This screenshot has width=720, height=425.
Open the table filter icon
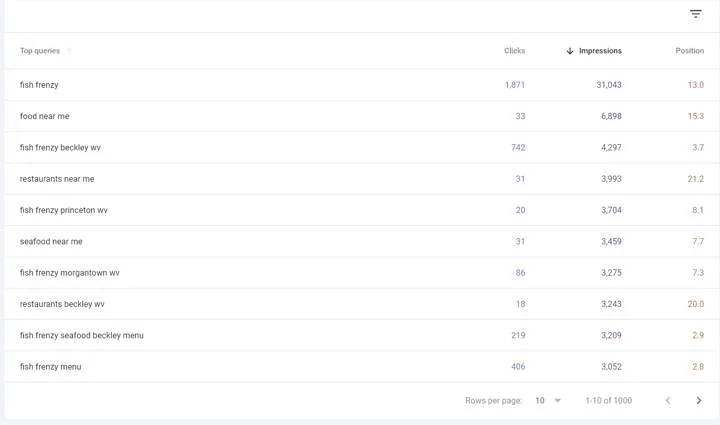tap(696, 14)
